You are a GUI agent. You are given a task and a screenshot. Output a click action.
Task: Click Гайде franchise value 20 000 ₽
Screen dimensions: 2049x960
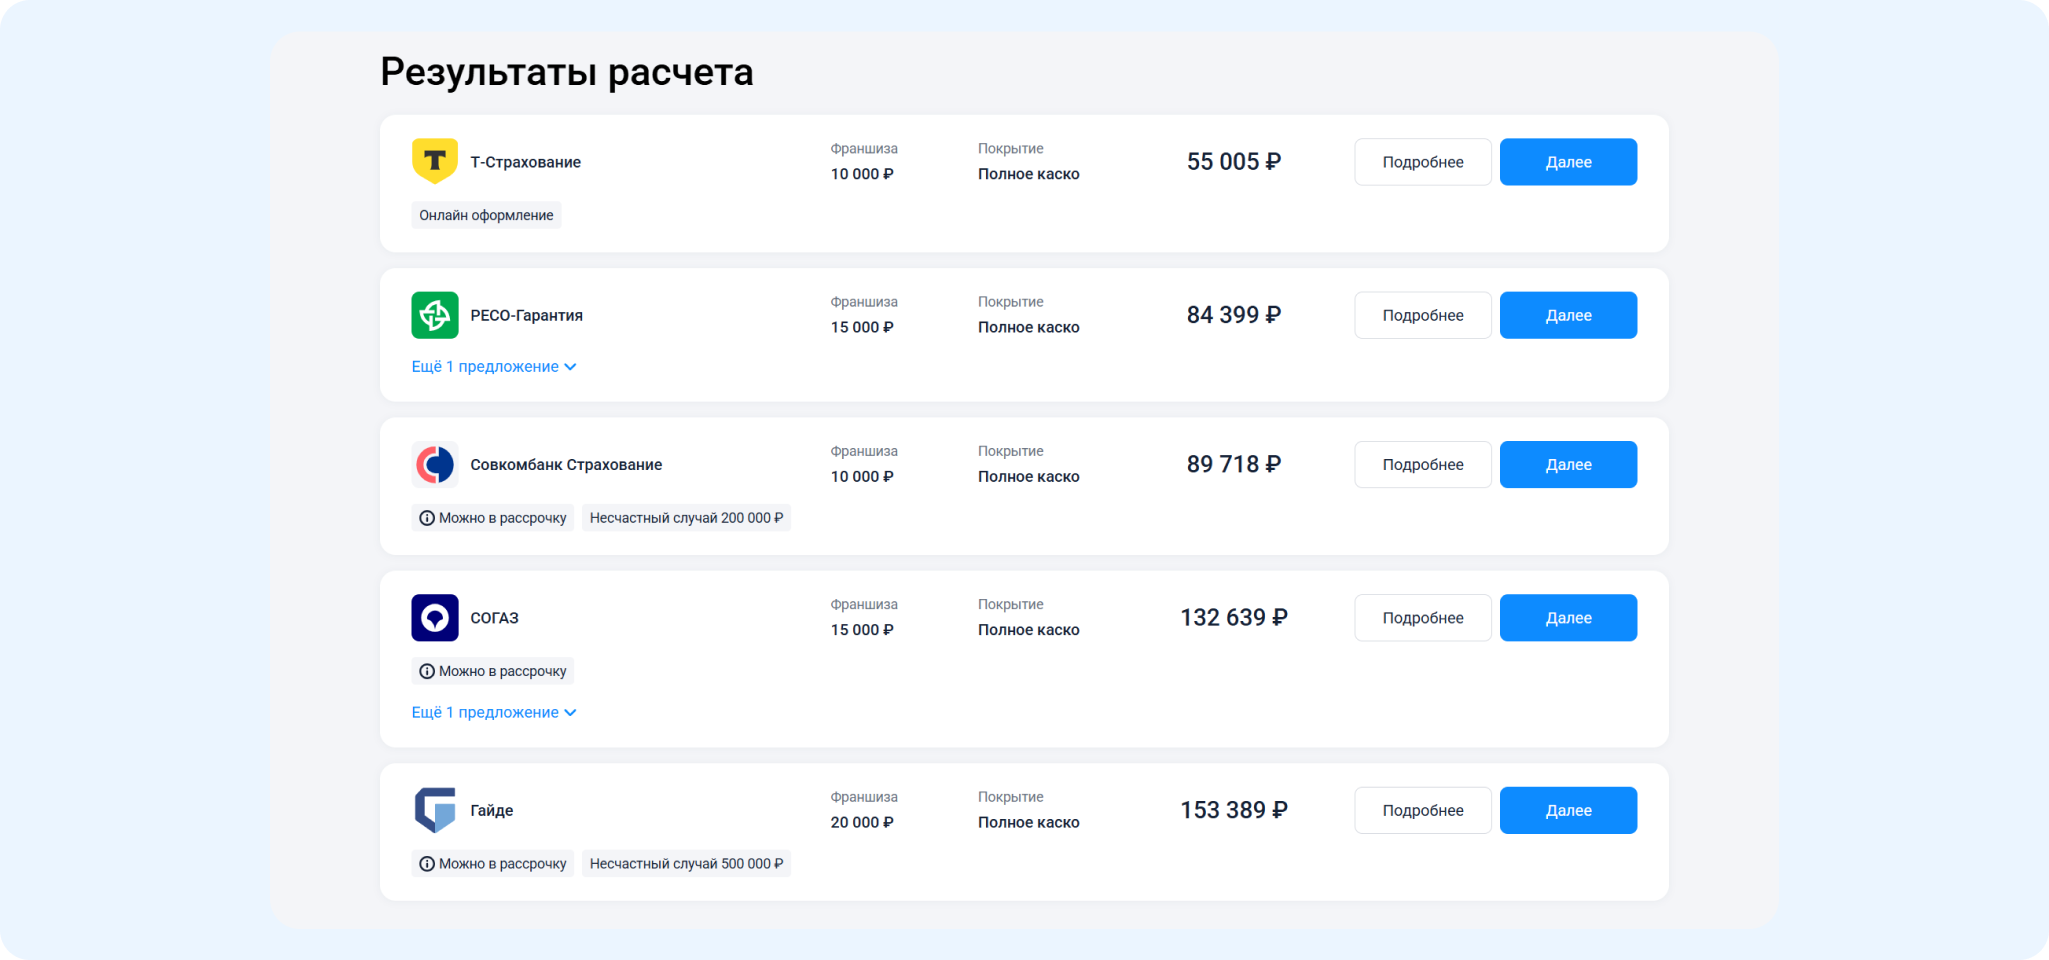862,822
